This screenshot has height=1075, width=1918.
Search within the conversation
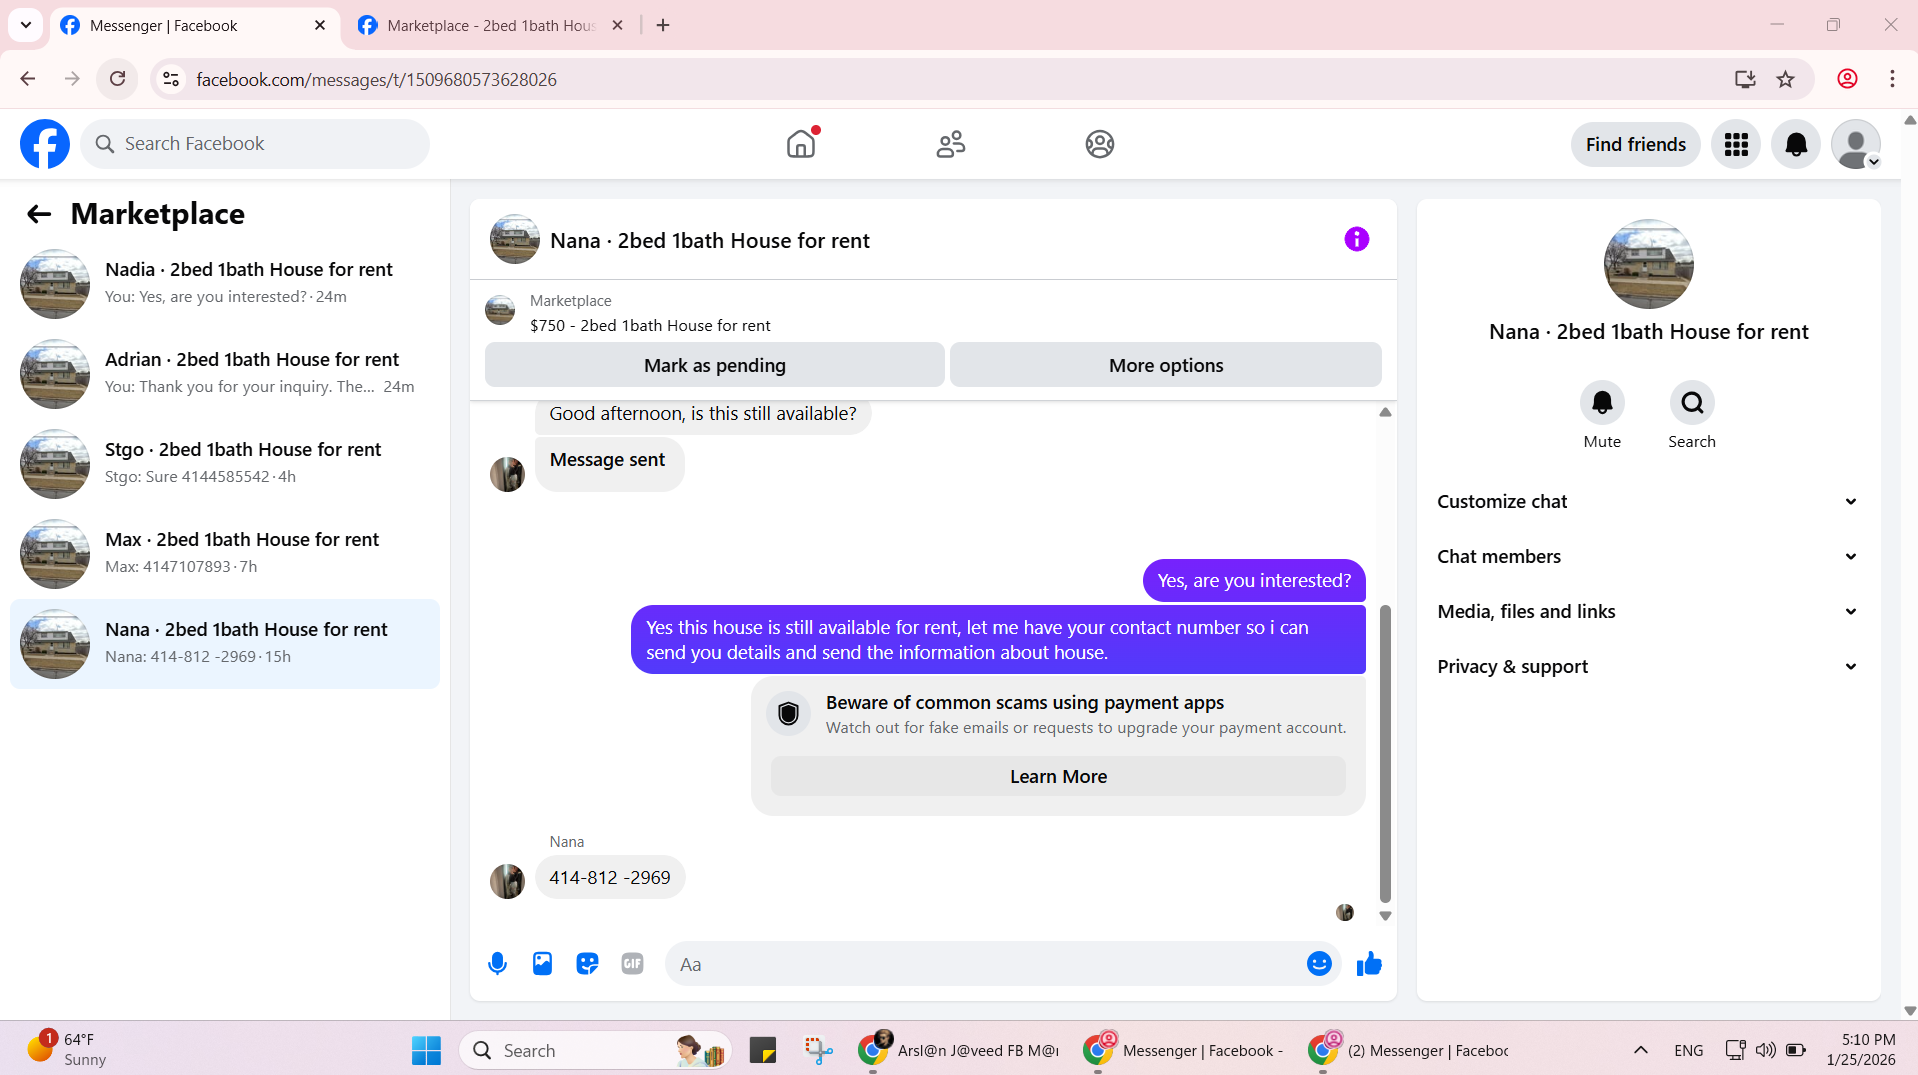click(x=1692, y=403)
